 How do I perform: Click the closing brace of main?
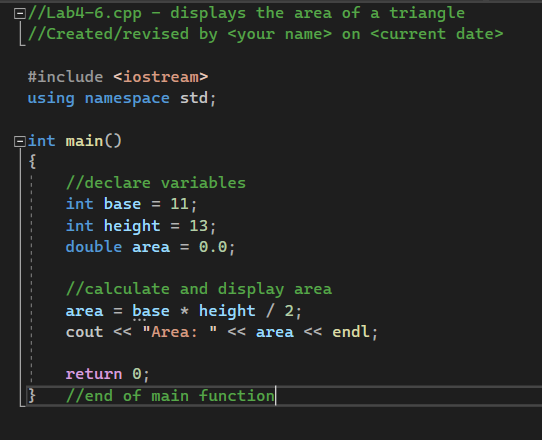tap(32, 396)
